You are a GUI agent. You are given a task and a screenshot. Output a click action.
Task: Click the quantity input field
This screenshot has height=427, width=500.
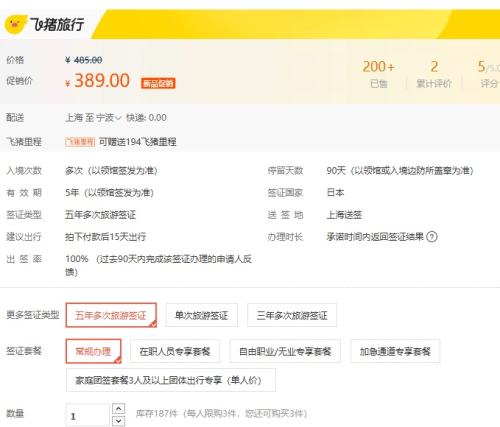click(x=88, y=415)
